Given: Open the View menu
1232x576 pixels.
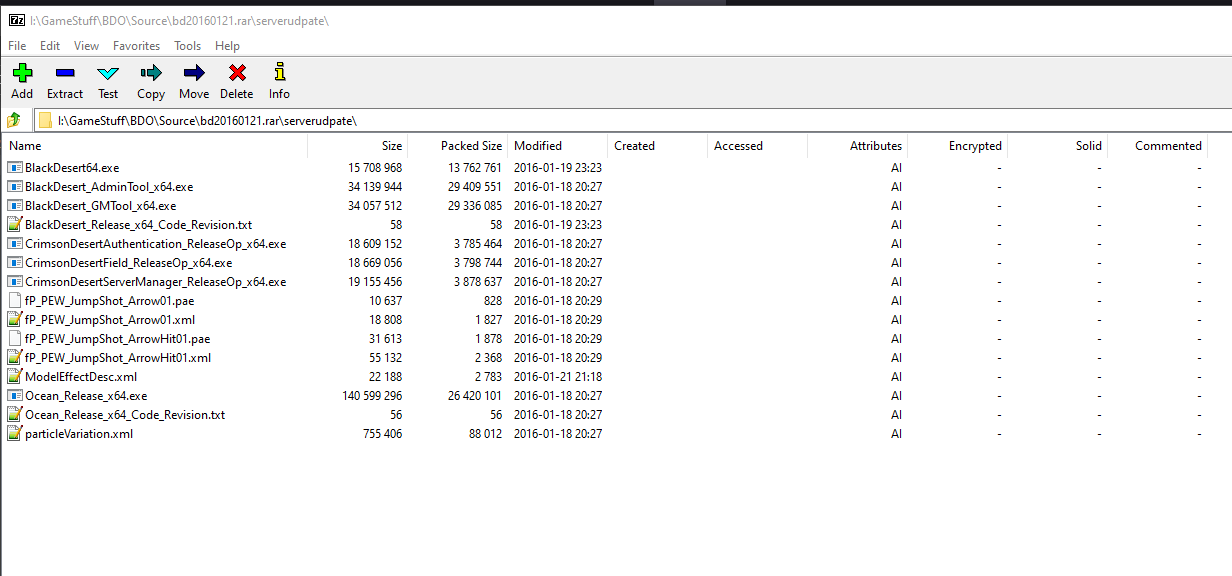Looking at the screenshot, I should point(87,46).
